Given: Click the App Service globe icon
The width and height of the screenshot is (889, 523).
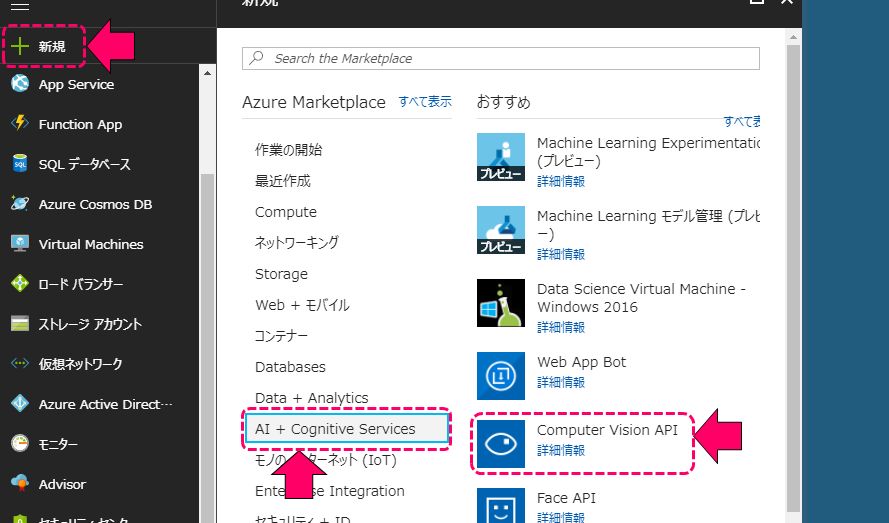Looking at the screenshot, I should point(20,83).
